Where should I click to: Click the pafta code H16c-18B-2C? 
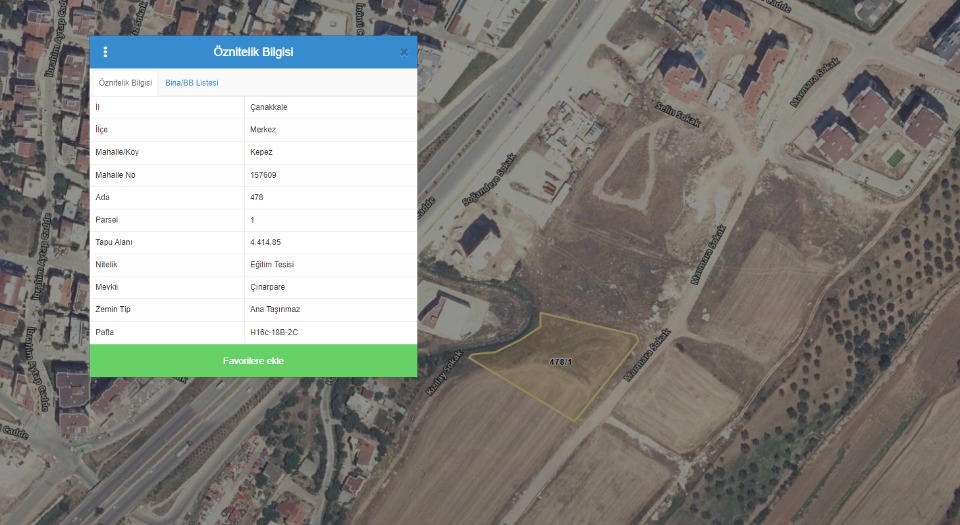coord(273,332)
